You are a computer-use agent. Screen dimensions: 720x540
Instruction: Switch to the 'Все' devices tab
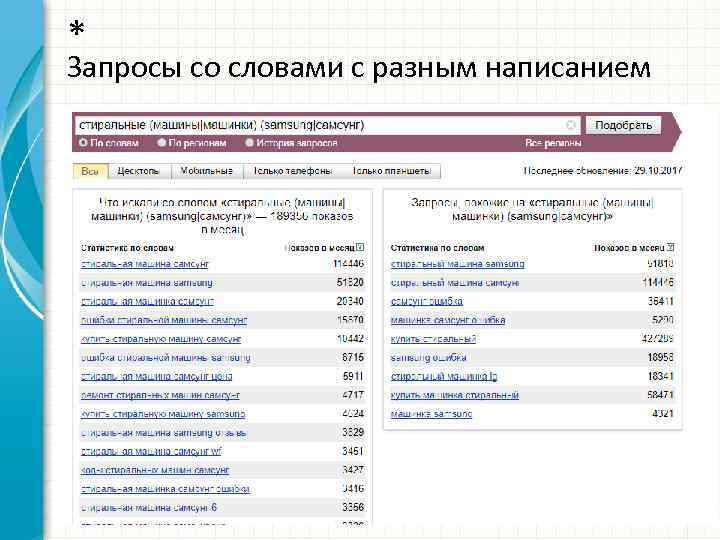point(90,171)
